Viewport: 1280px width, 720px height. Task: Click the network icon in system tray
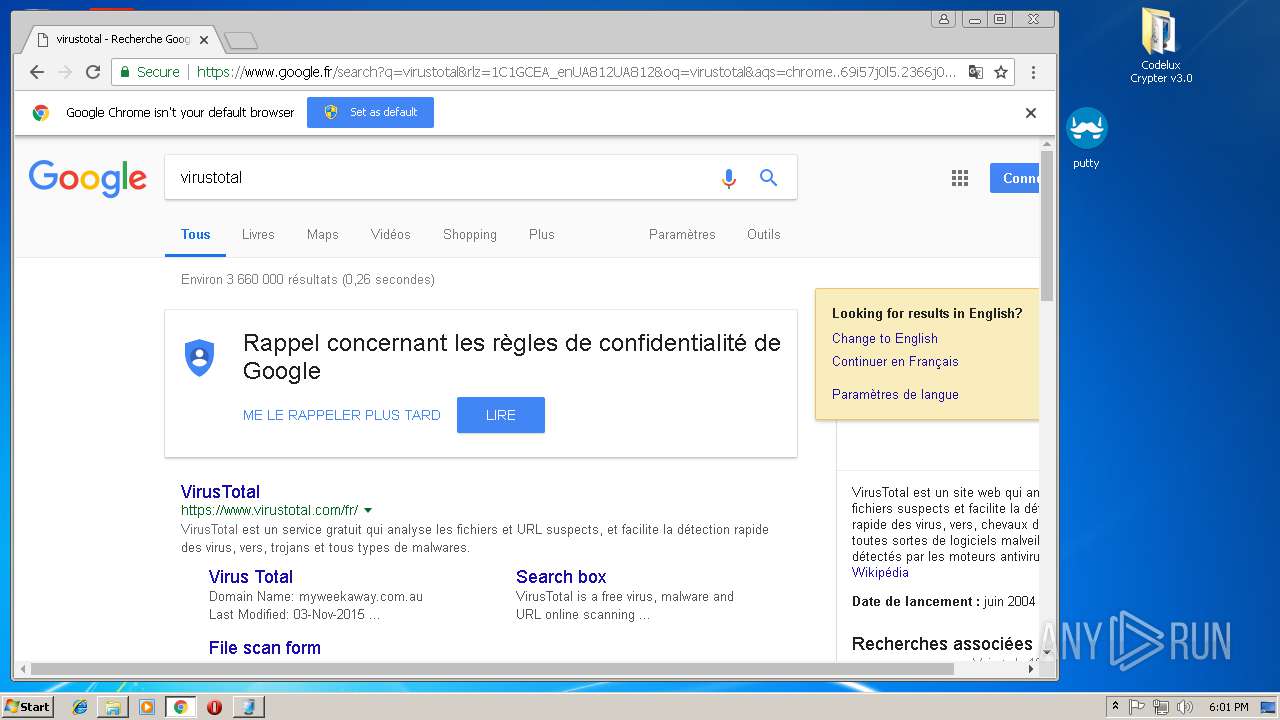1161,707
